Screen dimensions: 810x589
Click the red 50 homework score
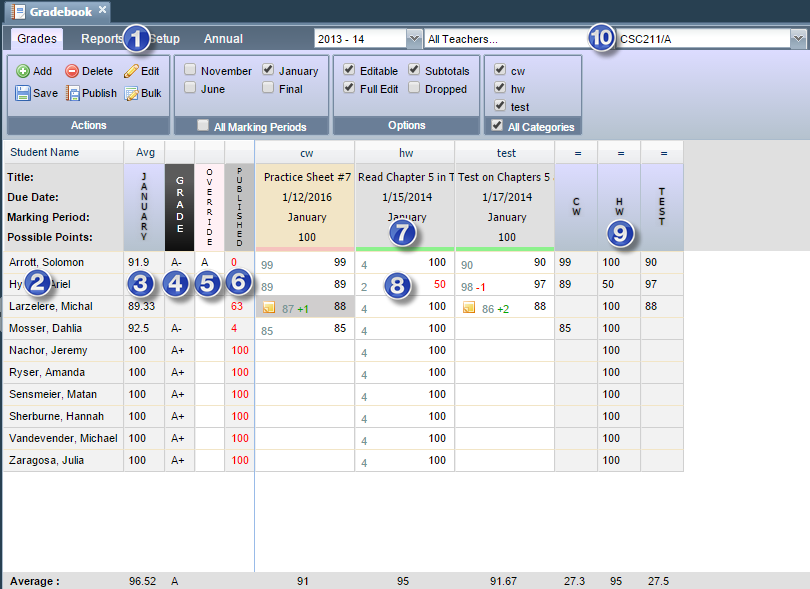click(440, 284)
